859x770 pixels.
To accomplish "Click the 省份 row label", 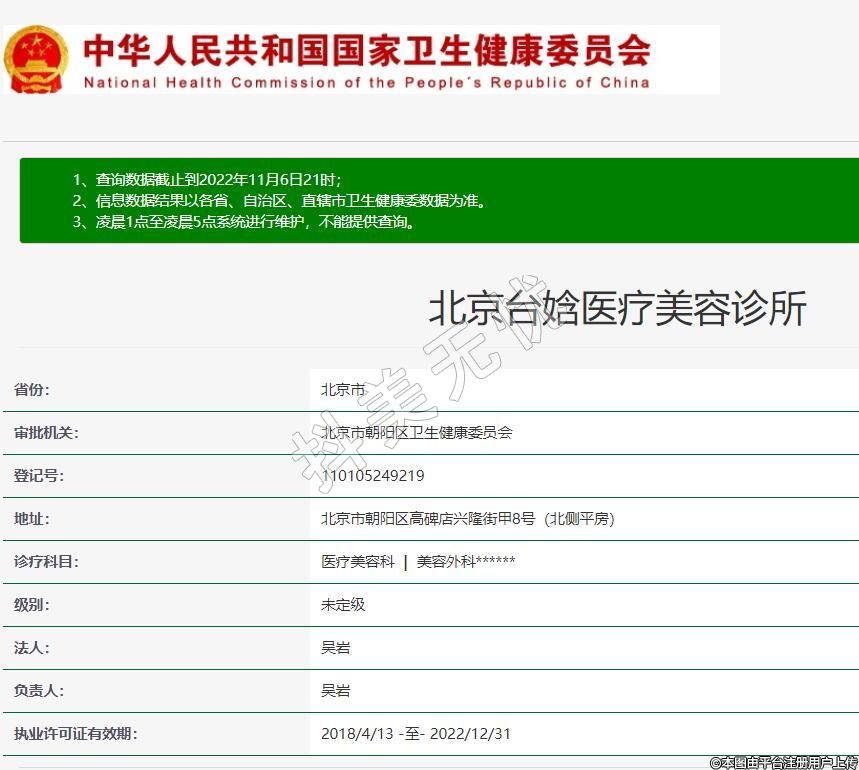I will pyautogui.click(x=32, y=390).
